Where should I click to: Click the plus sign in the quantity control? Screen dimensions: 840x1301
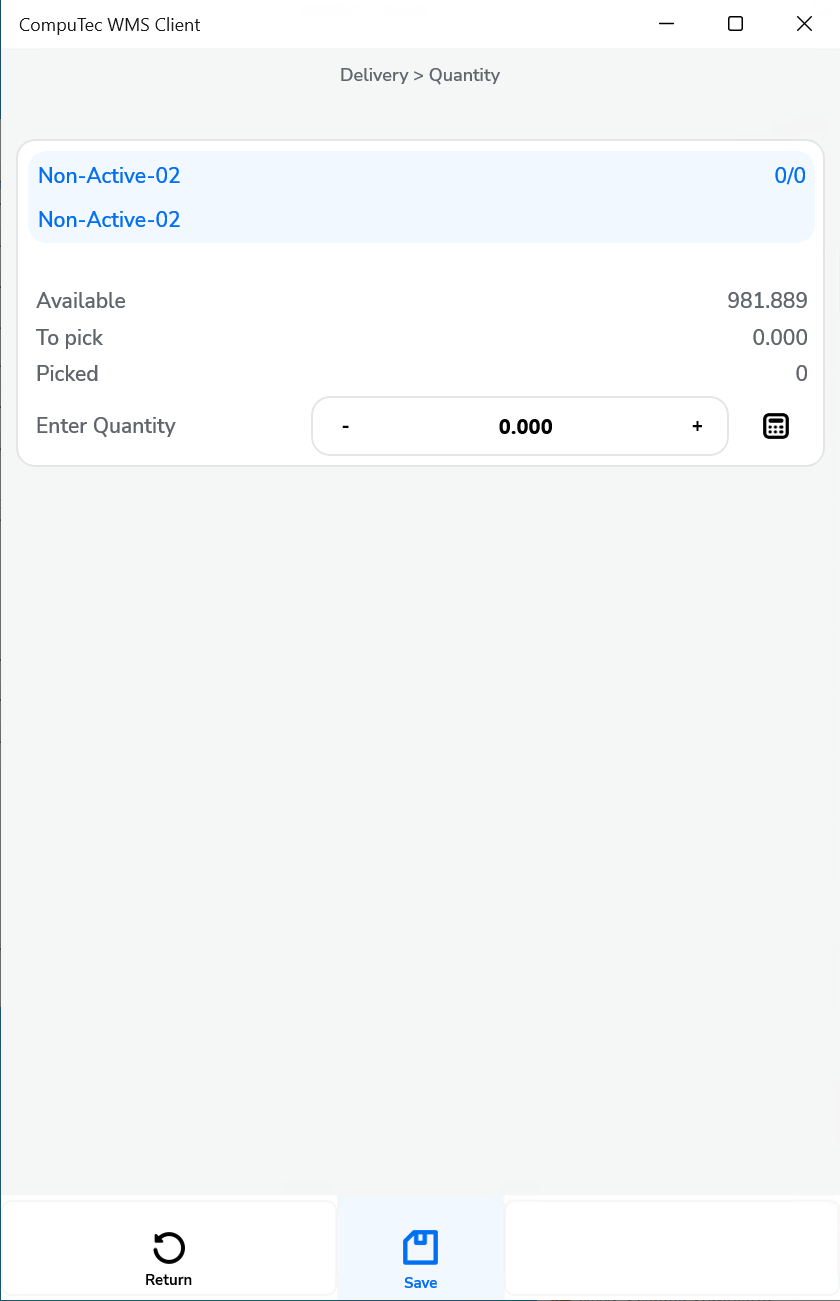696,425
